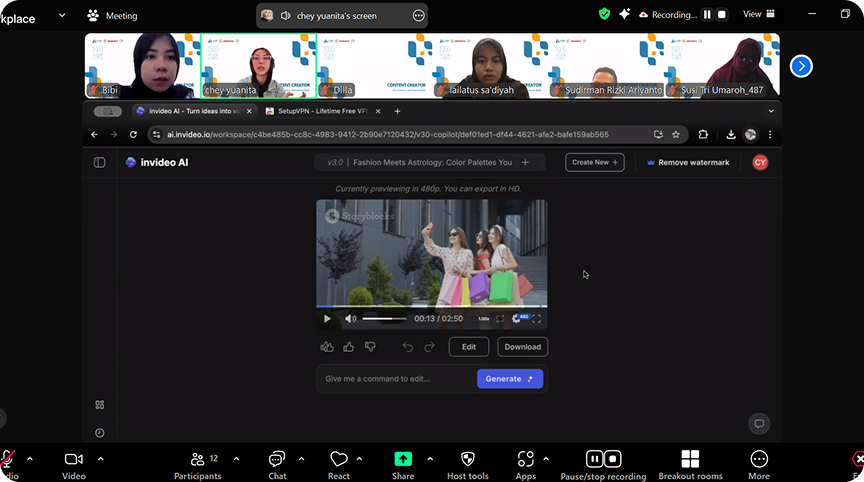This screenshot has width=864, height=482.
Task: Close the SetupVPN tab
Action: click(378, 111)
